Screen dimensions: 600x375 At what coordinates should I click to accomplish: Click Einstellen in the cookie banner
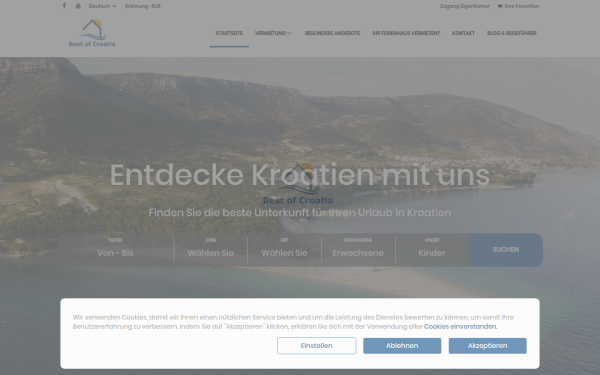tap(317, 346)
